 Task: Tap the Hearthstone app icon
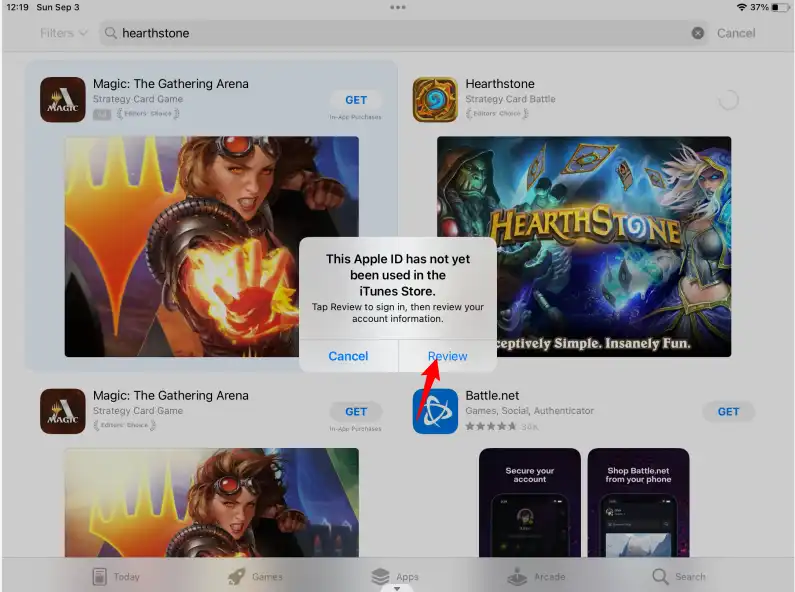click(435, 100)
